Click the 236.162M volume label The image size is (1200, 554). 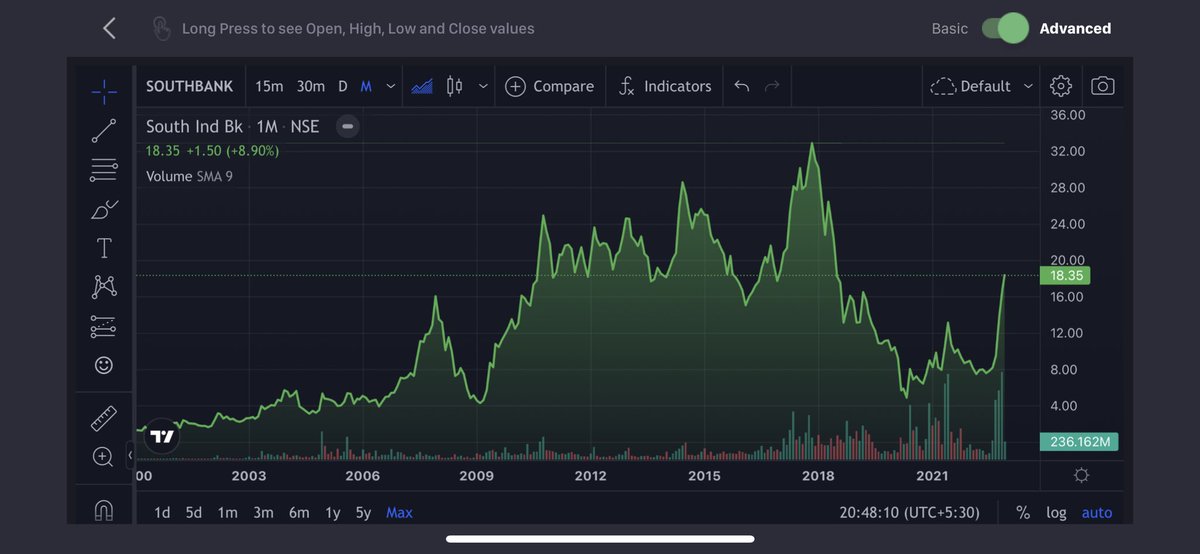1079,441
